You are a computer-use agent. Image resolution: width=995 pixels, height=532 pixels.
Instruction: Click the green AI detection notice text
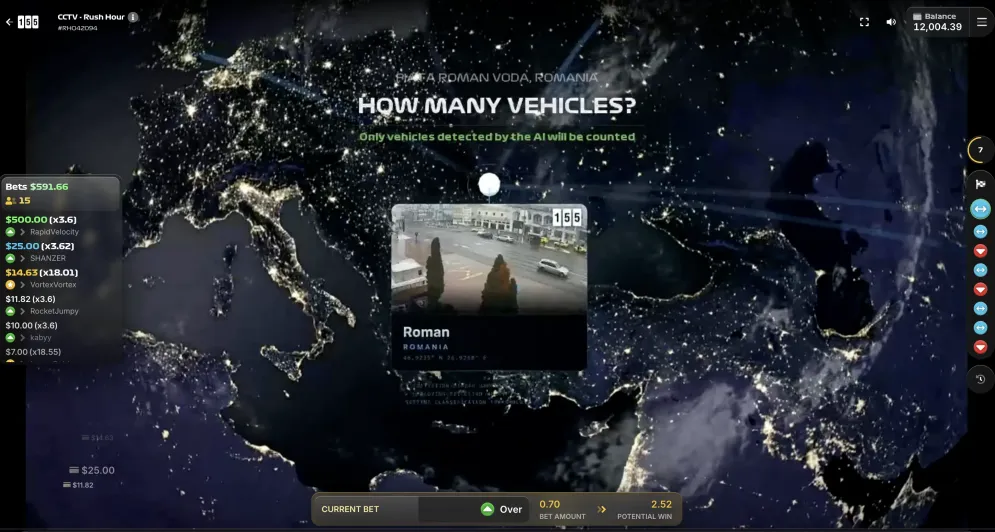(497, 136)
